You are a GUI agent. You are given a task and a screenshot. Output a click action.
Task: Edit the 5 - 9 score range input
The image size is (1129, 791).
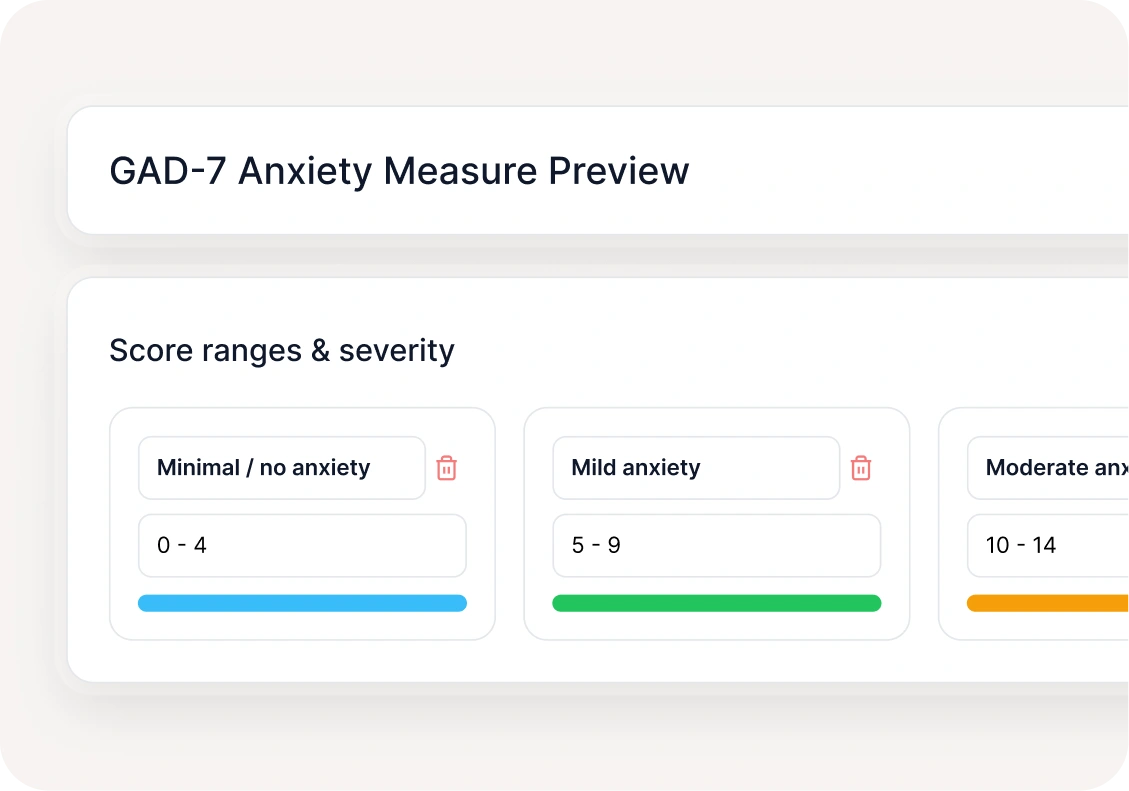pyautogui.click(x=716, y=546)
